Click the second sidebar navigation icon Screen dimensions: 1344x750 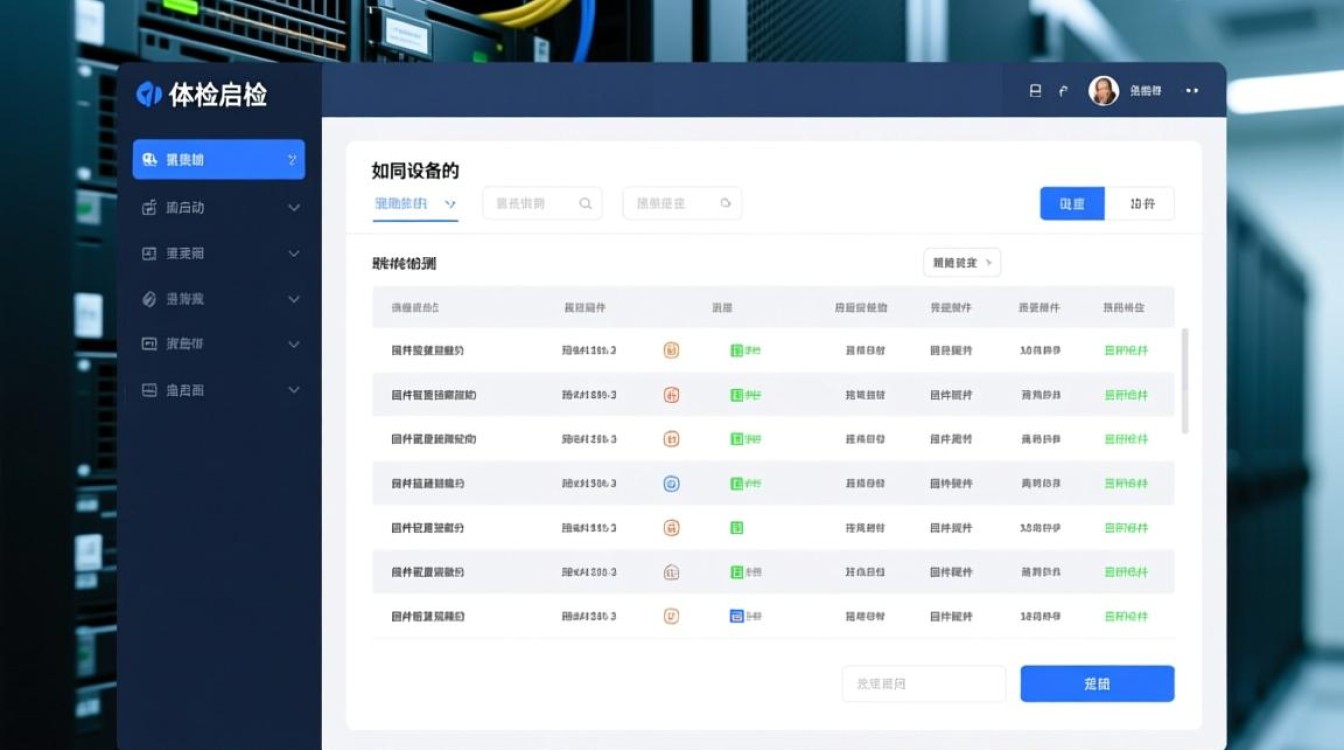click(148, 208)
